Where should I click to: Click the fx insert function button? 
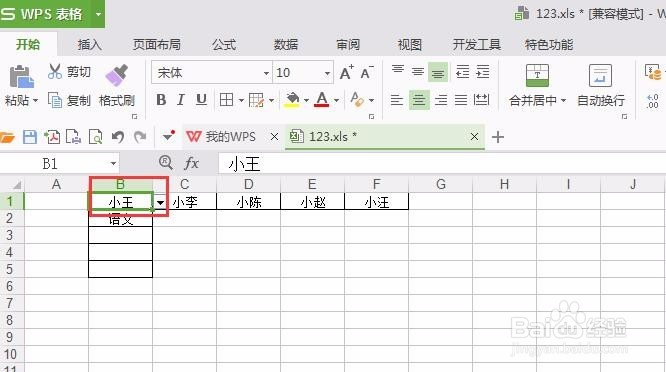[192, 163]
